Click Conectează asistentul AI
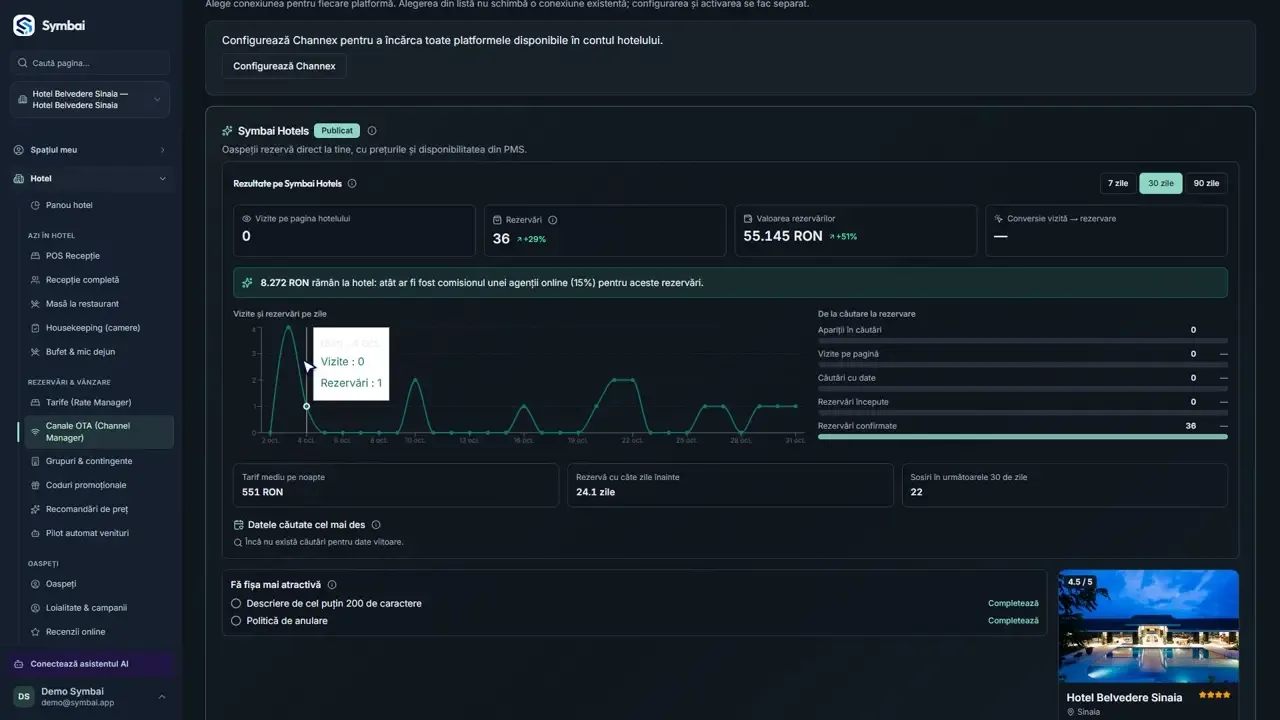The image size is (1280, 720). pos(90,664)
